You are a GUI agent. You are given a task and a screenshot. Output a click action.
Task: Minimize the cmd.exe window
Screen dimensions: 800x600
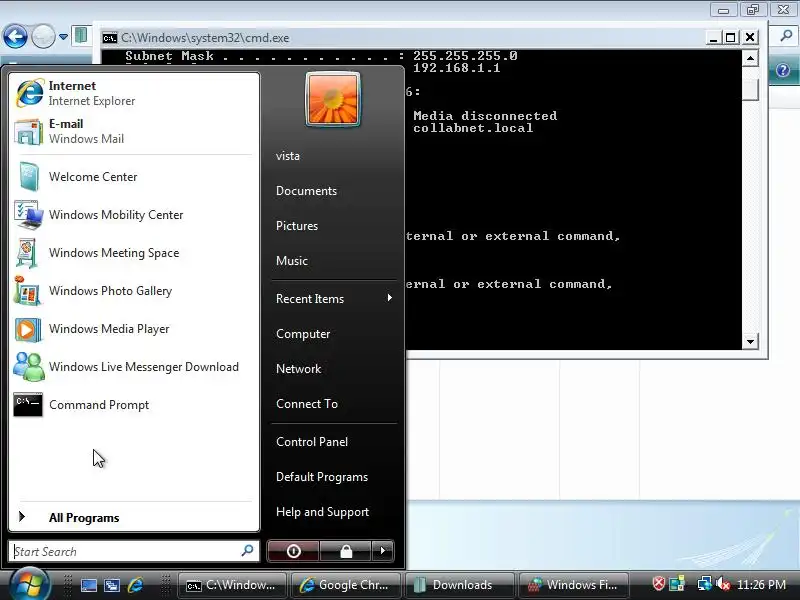(x=713, y=37)
